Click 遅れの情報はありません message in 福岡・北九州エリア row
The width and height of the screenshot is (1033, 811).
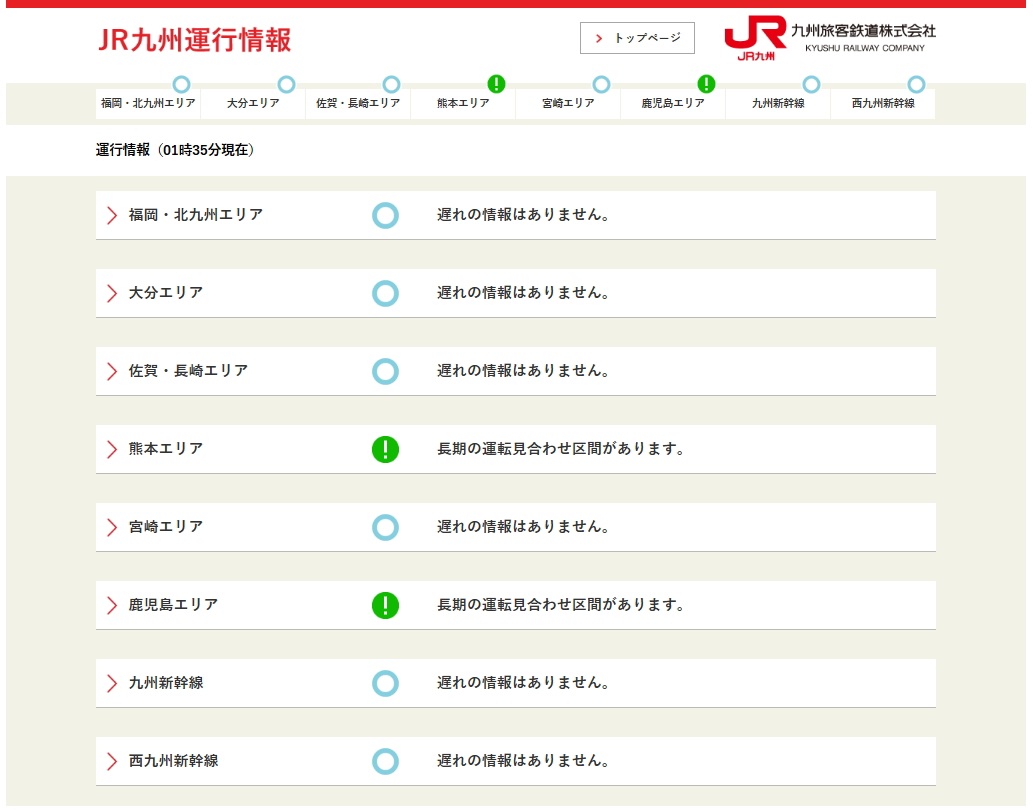[523, 215]
